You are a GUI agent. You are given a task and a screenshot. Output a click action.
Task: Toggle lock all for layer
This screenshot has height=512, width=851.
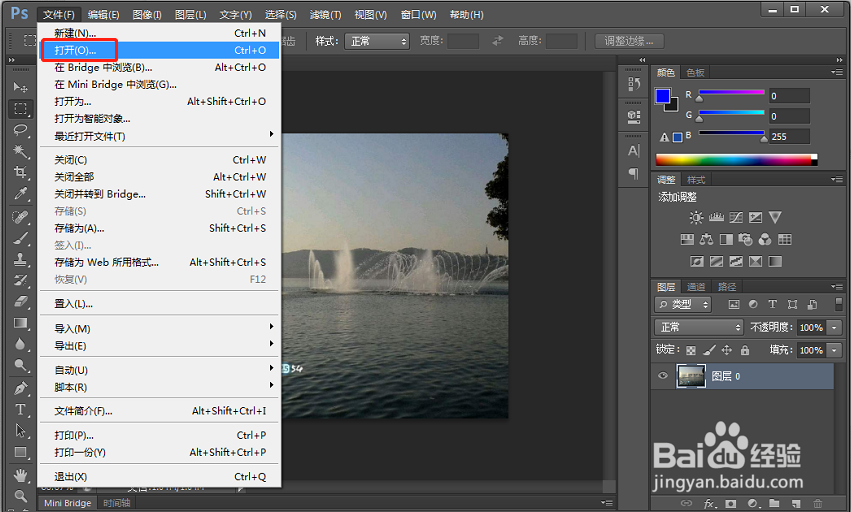coord(745,351)
